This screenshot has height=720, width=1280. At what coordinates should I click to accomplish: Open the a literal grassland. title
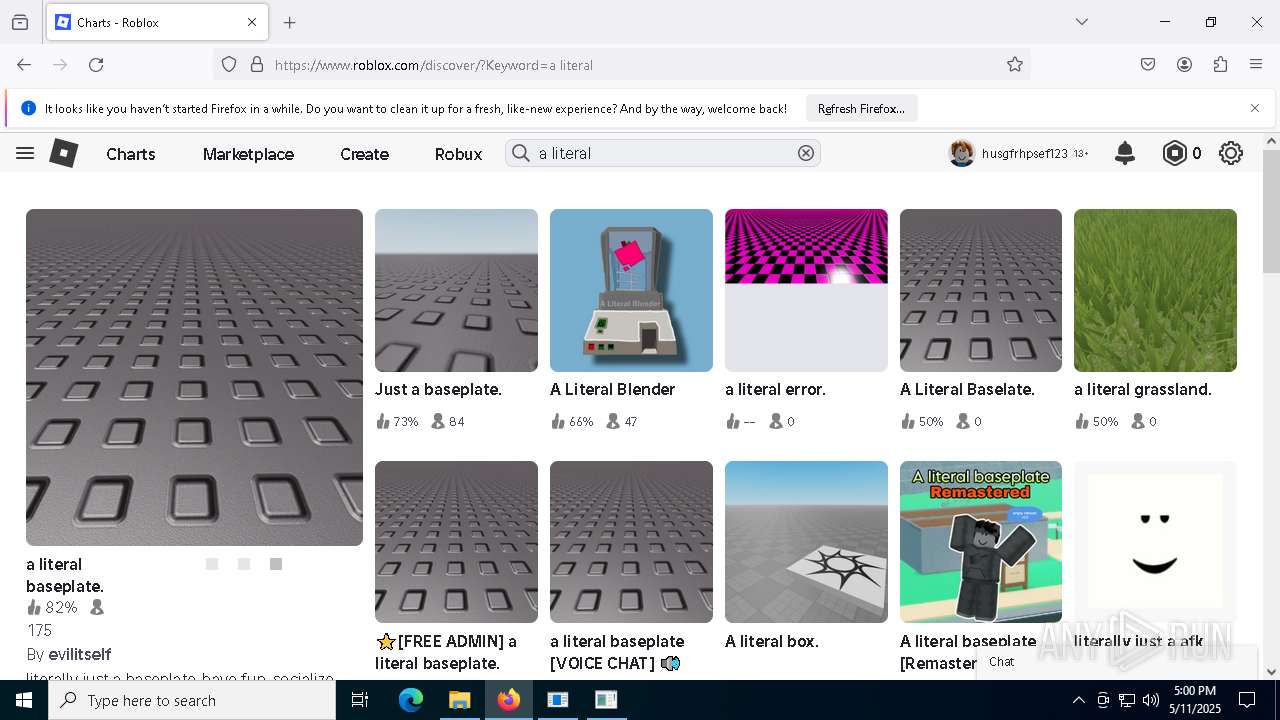[x=1143, y=389]
